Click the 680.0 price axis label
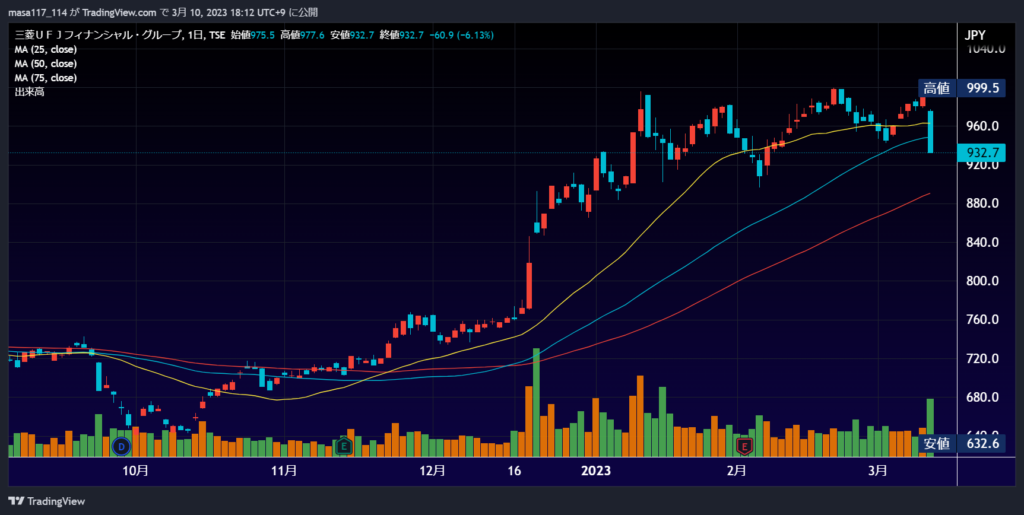This screenshot has width=1024, height=515. point(984,397)
